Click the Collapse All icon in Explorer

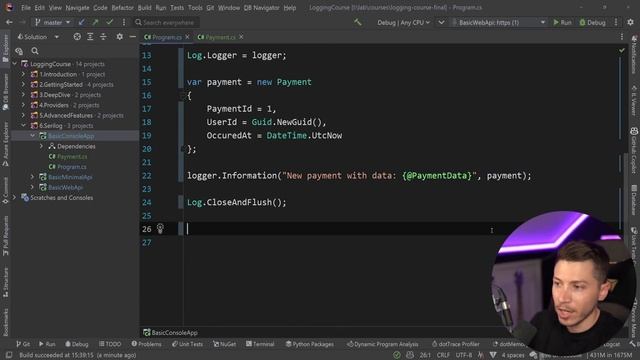tap(103, 37)
